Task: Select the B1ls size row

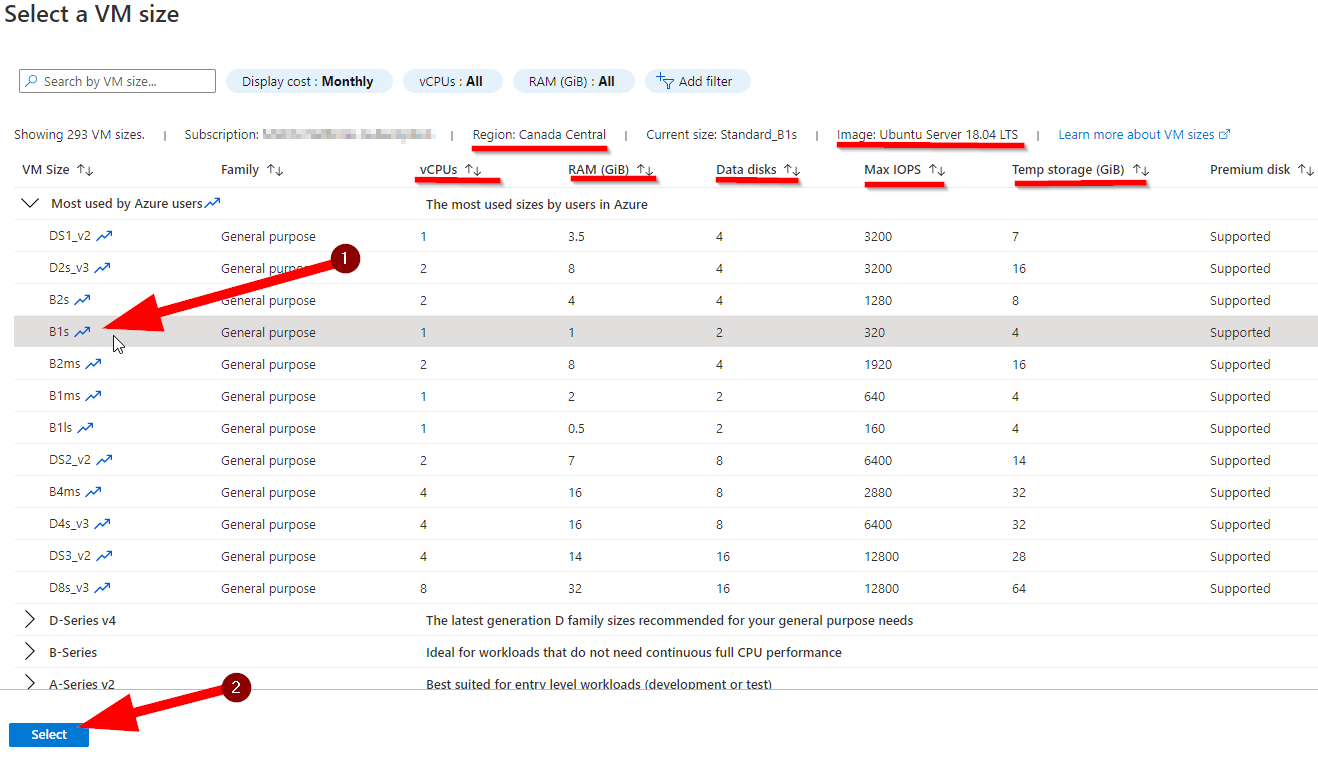Action: coord(666,428)
